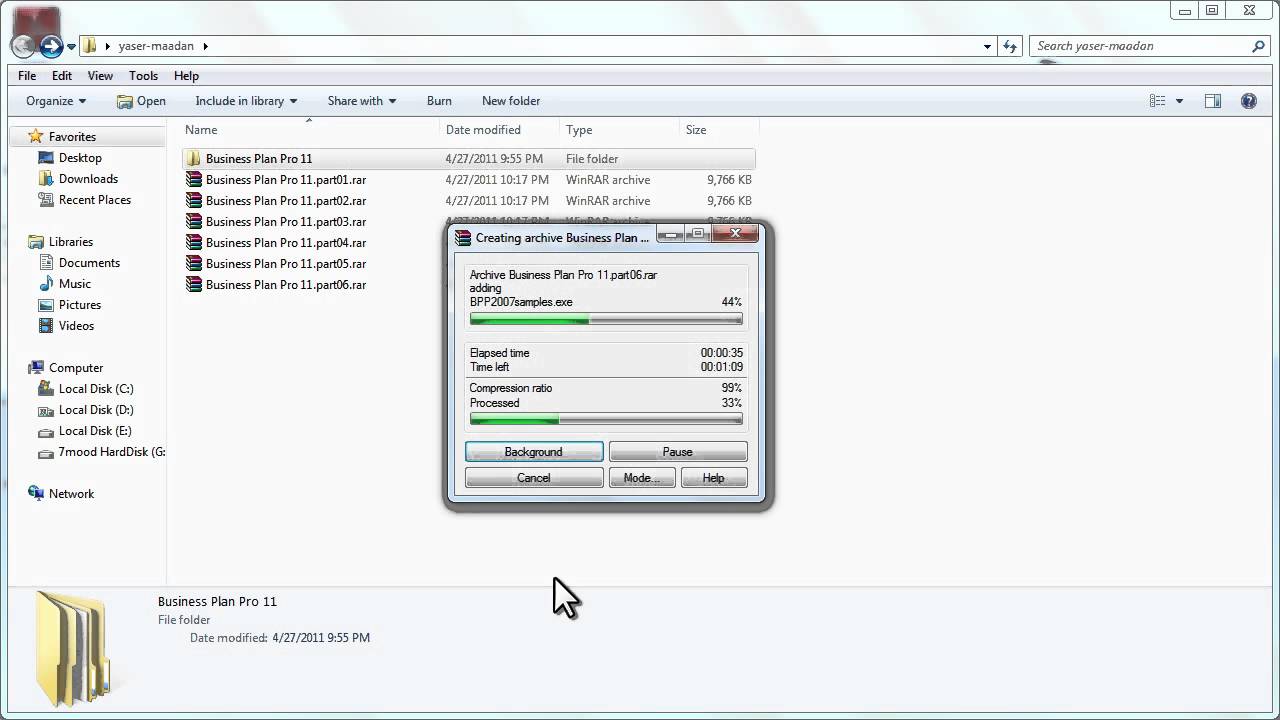Expand the Share with dropdown
The width and height of the screenshot is (1280, 720).
[x=362, y=101]
